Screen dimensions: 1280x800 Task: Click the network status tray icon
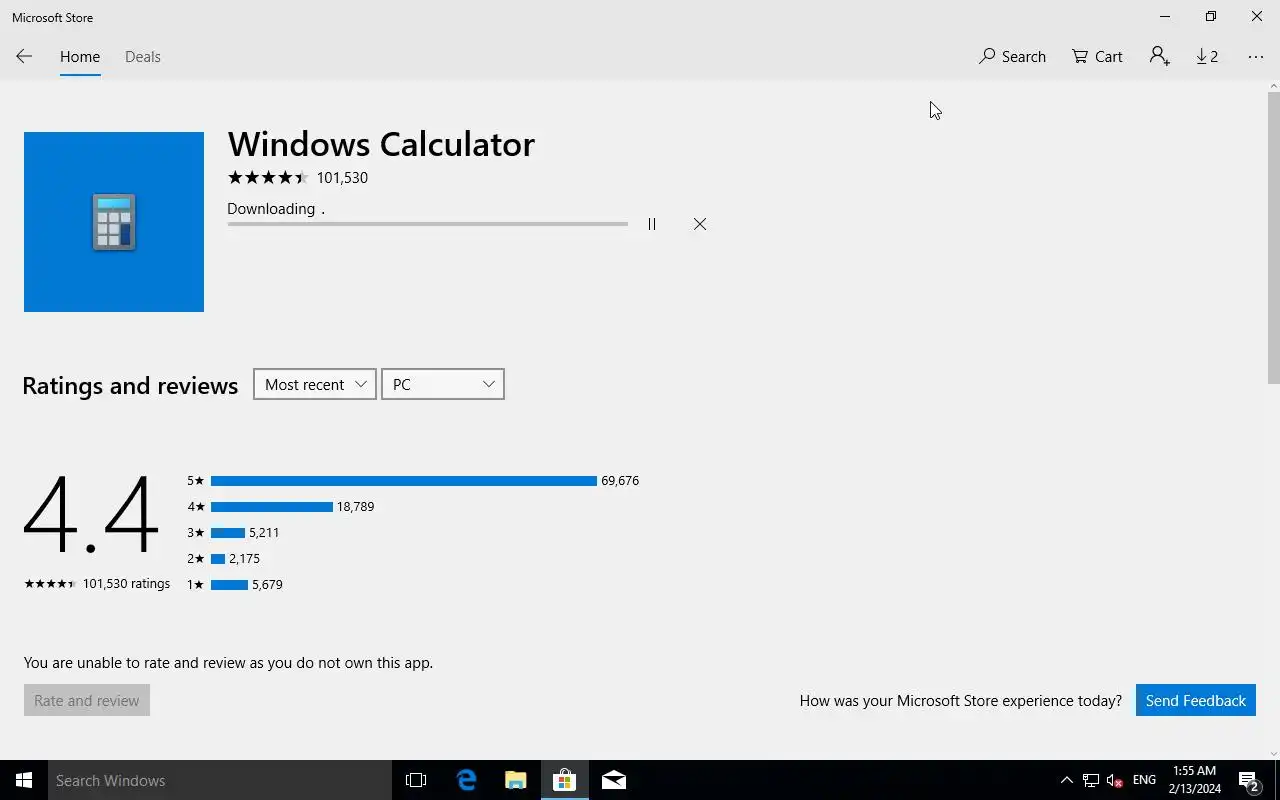[1091, 780]
